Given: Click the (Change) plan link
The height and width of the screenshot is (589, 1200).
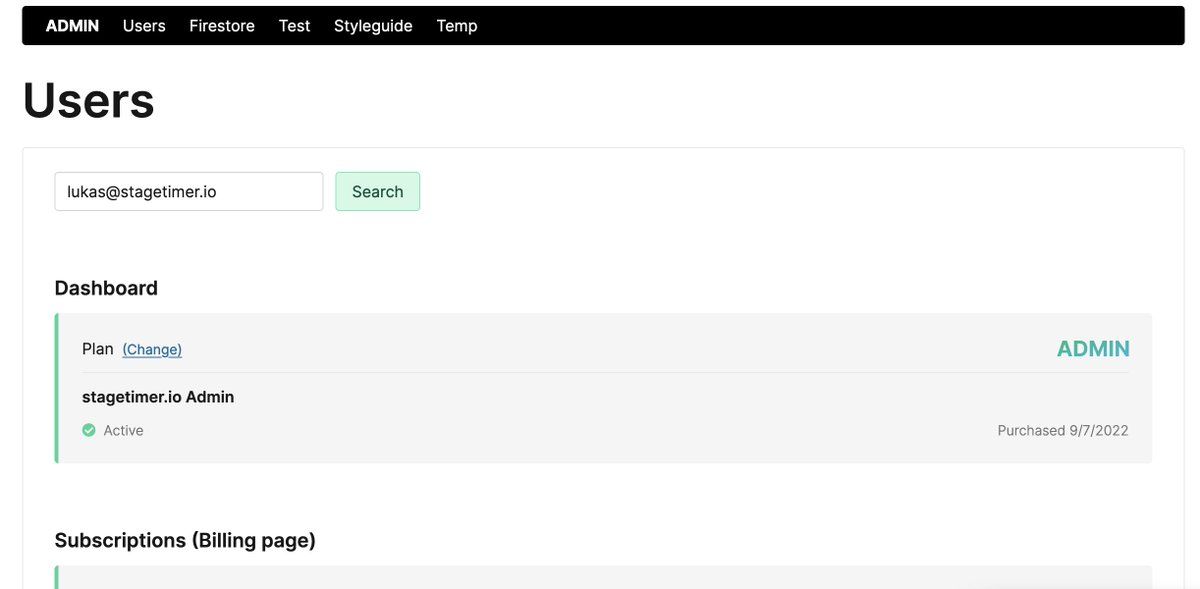Looking at the screenshot, I should coord(152,349).
